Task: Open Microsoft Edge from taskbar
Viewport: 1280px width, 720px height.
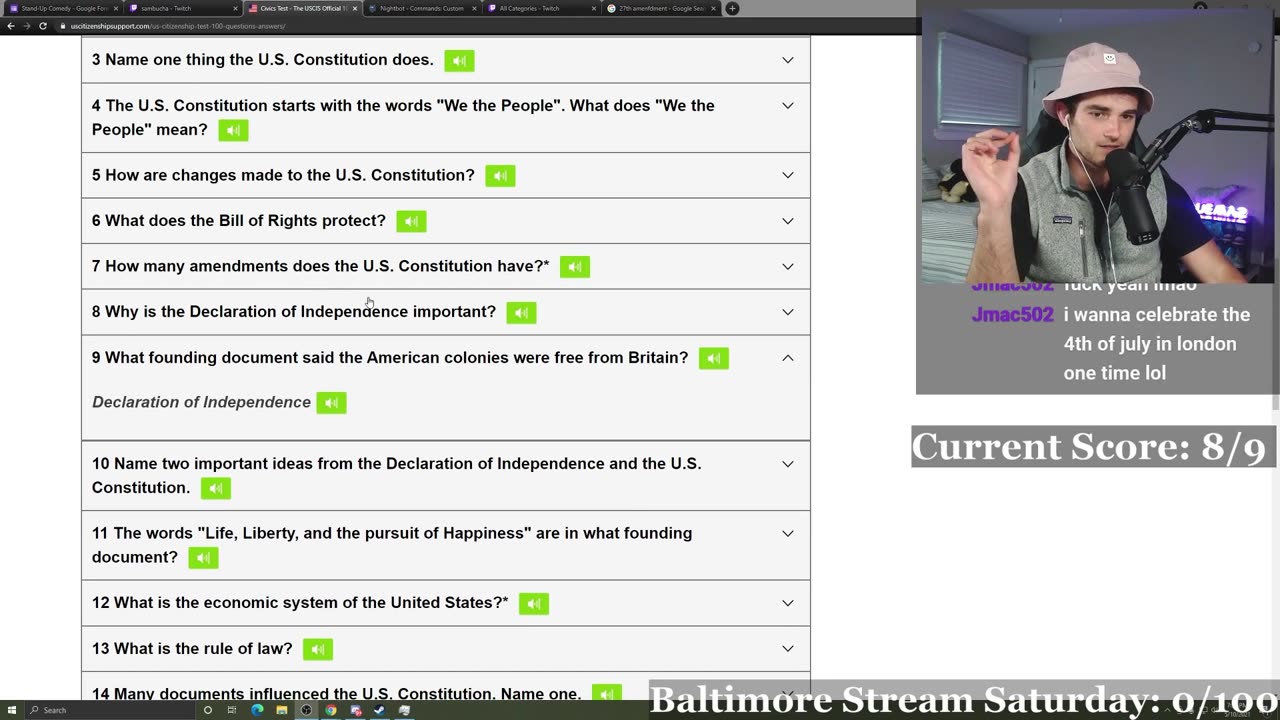Action: (257, 710)
